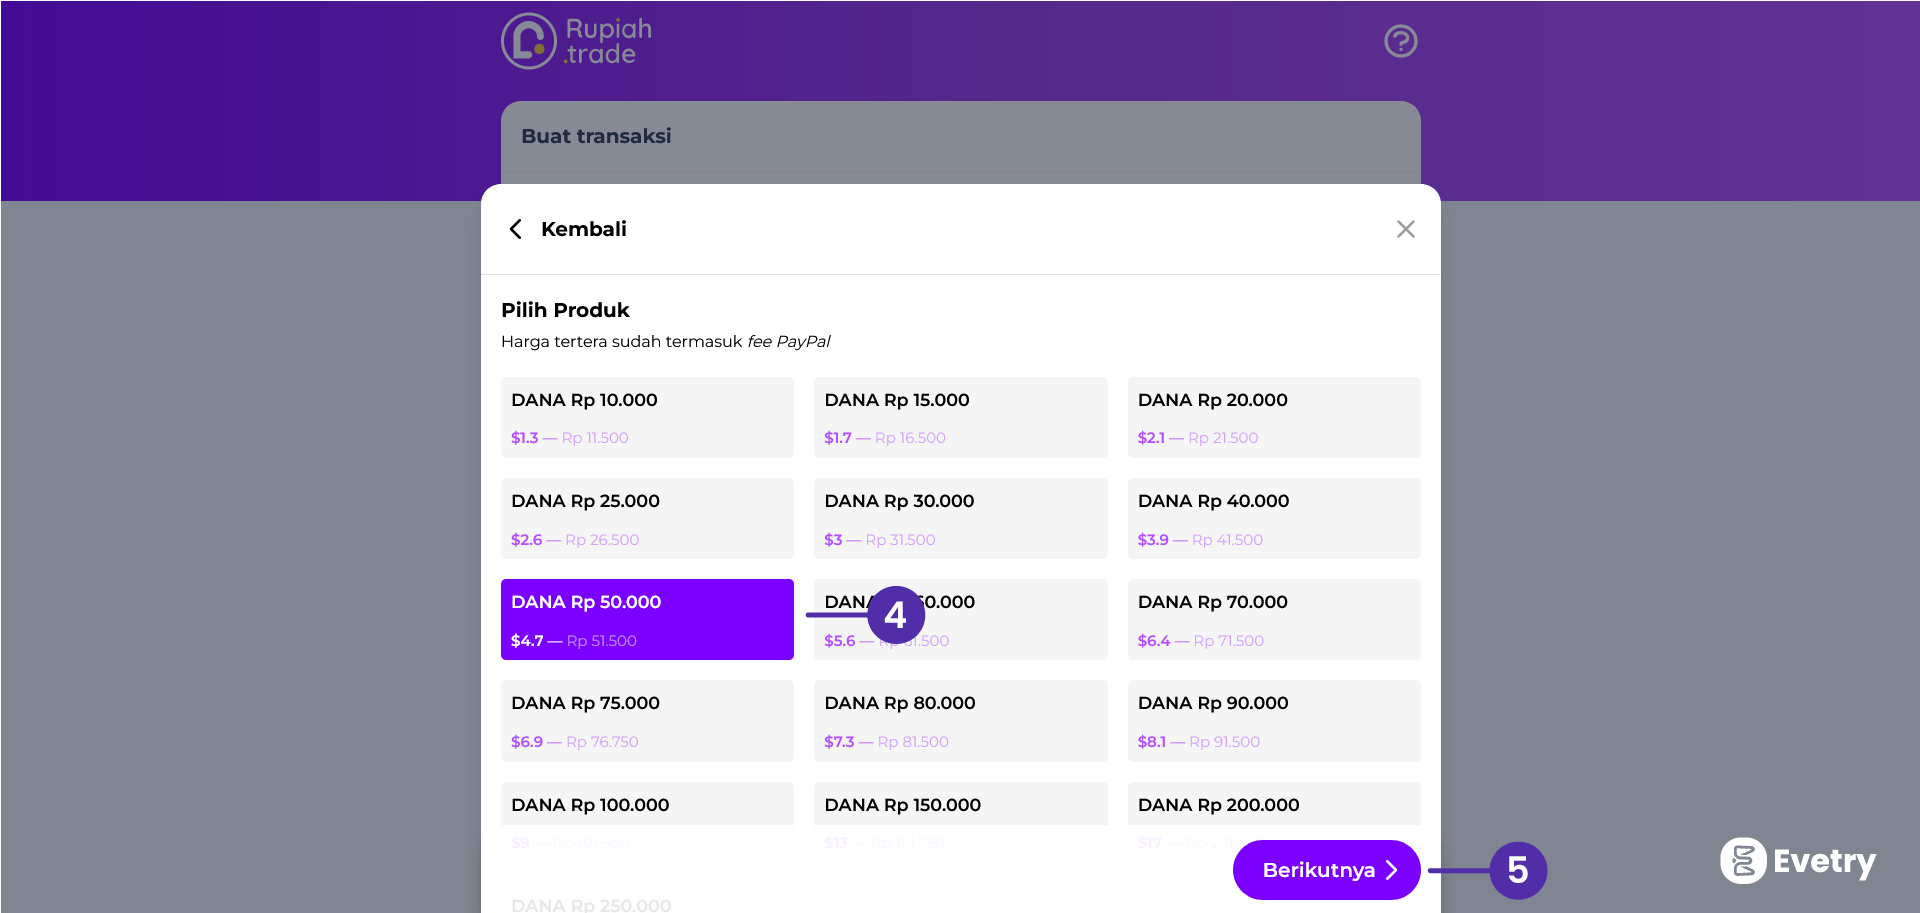Click the Kembali back link text
The image size is (1920, 913).
tap(583, 229)
